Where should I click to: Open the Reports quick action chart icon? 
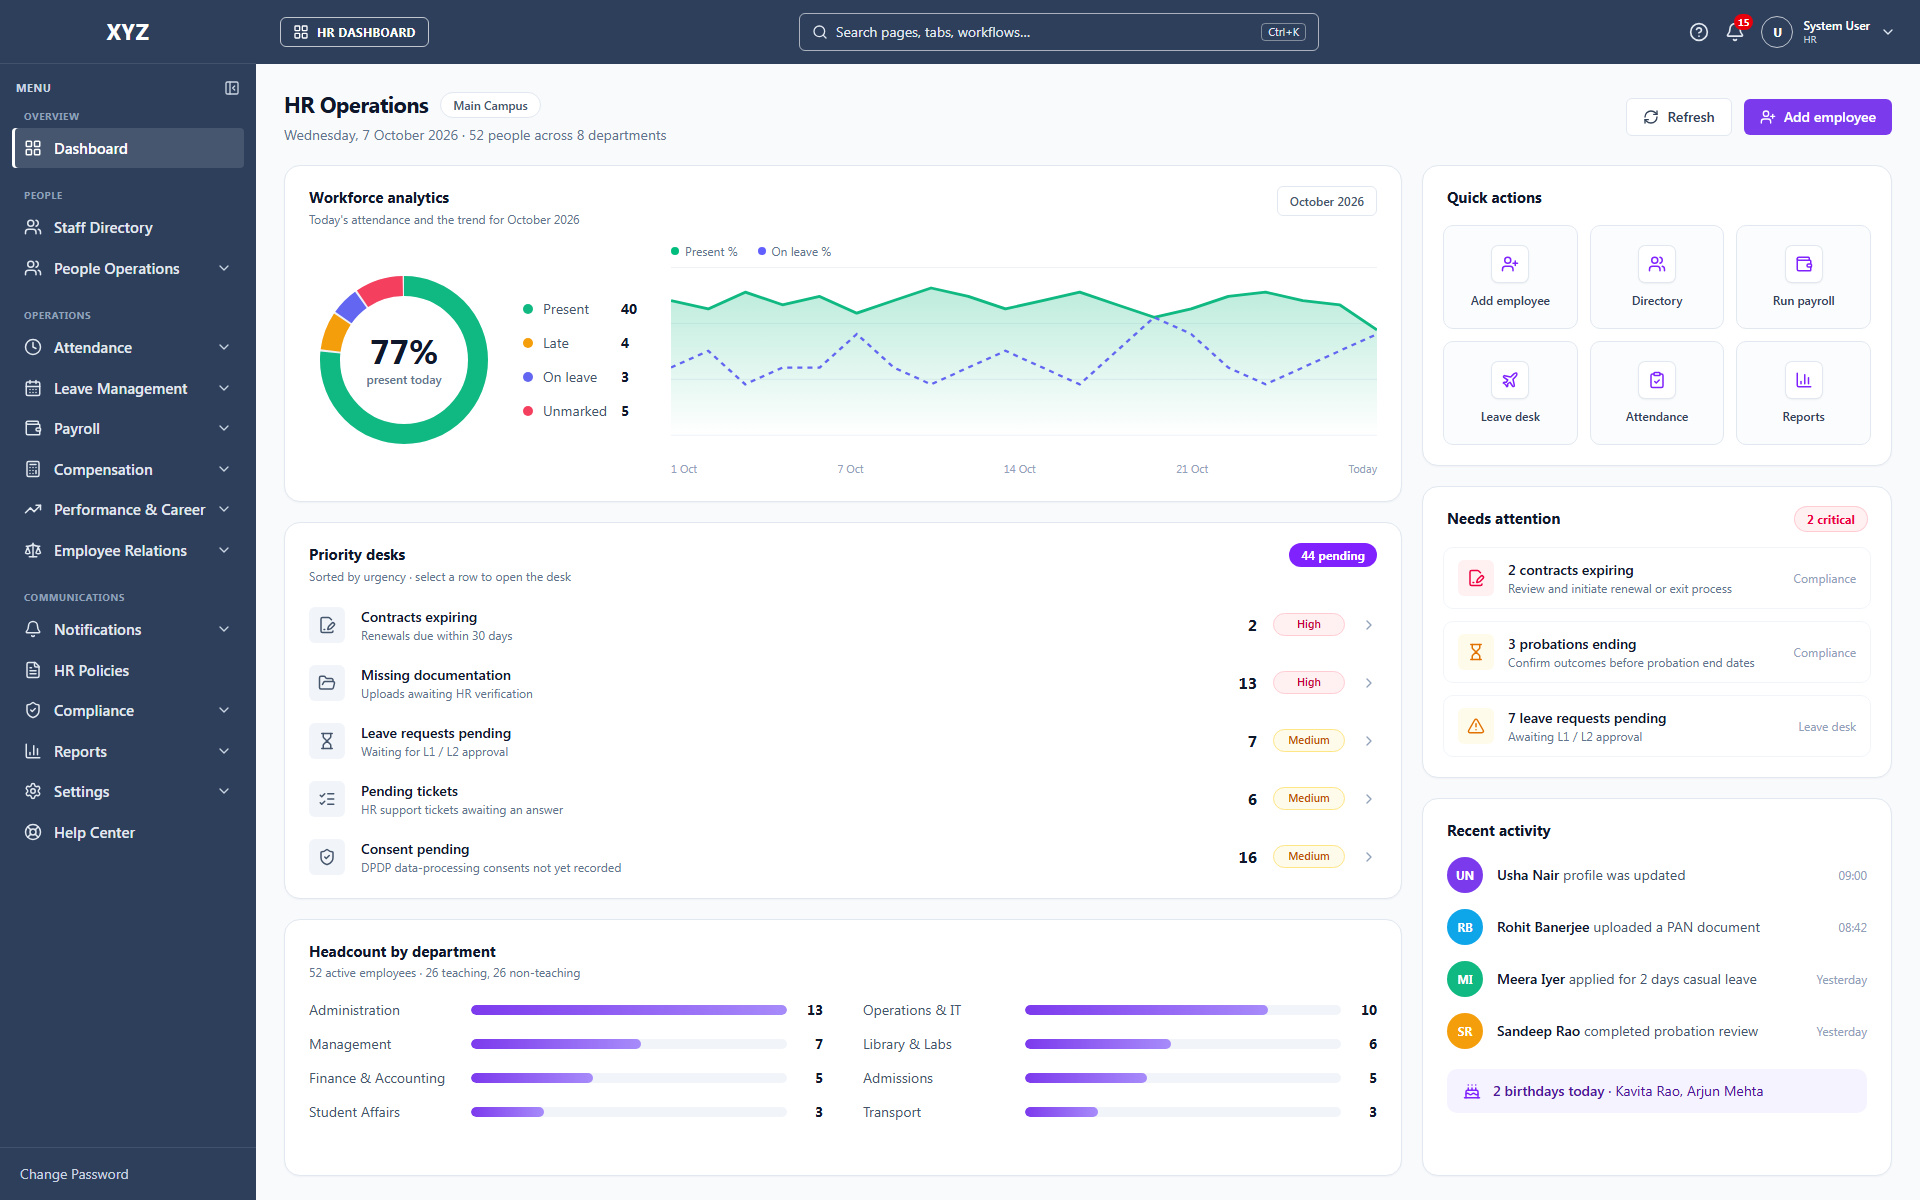tap(1803, 380)
